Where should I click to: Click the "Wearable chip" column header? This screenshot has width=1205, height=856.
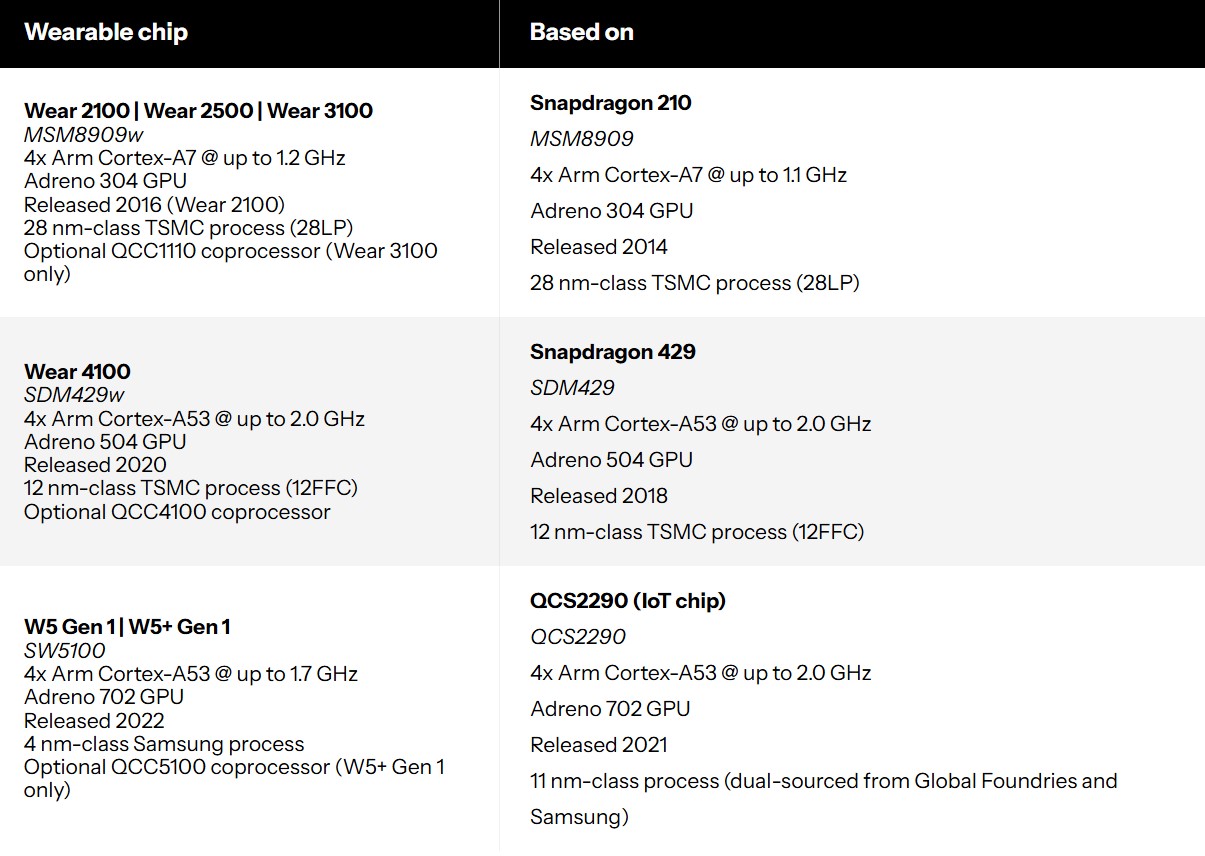click(105, 32)
